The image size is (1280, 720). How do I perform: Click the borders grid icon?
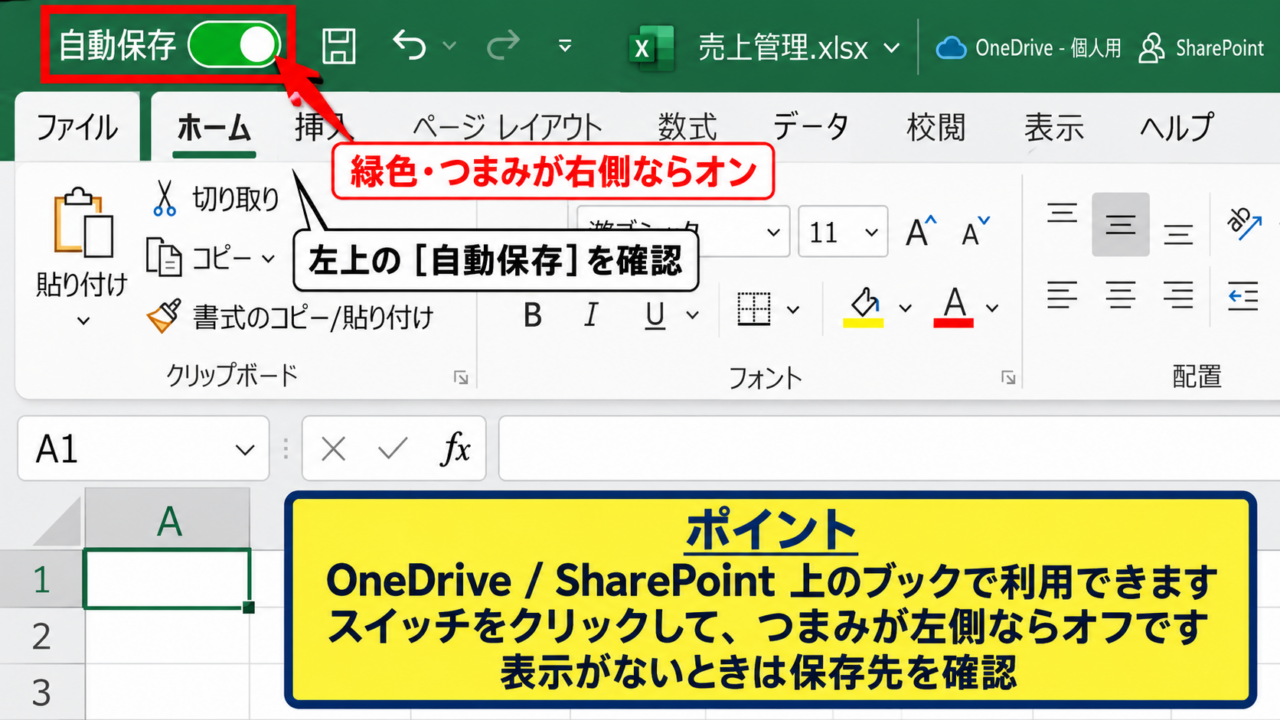pyautogui.click(x=755, y=309)
